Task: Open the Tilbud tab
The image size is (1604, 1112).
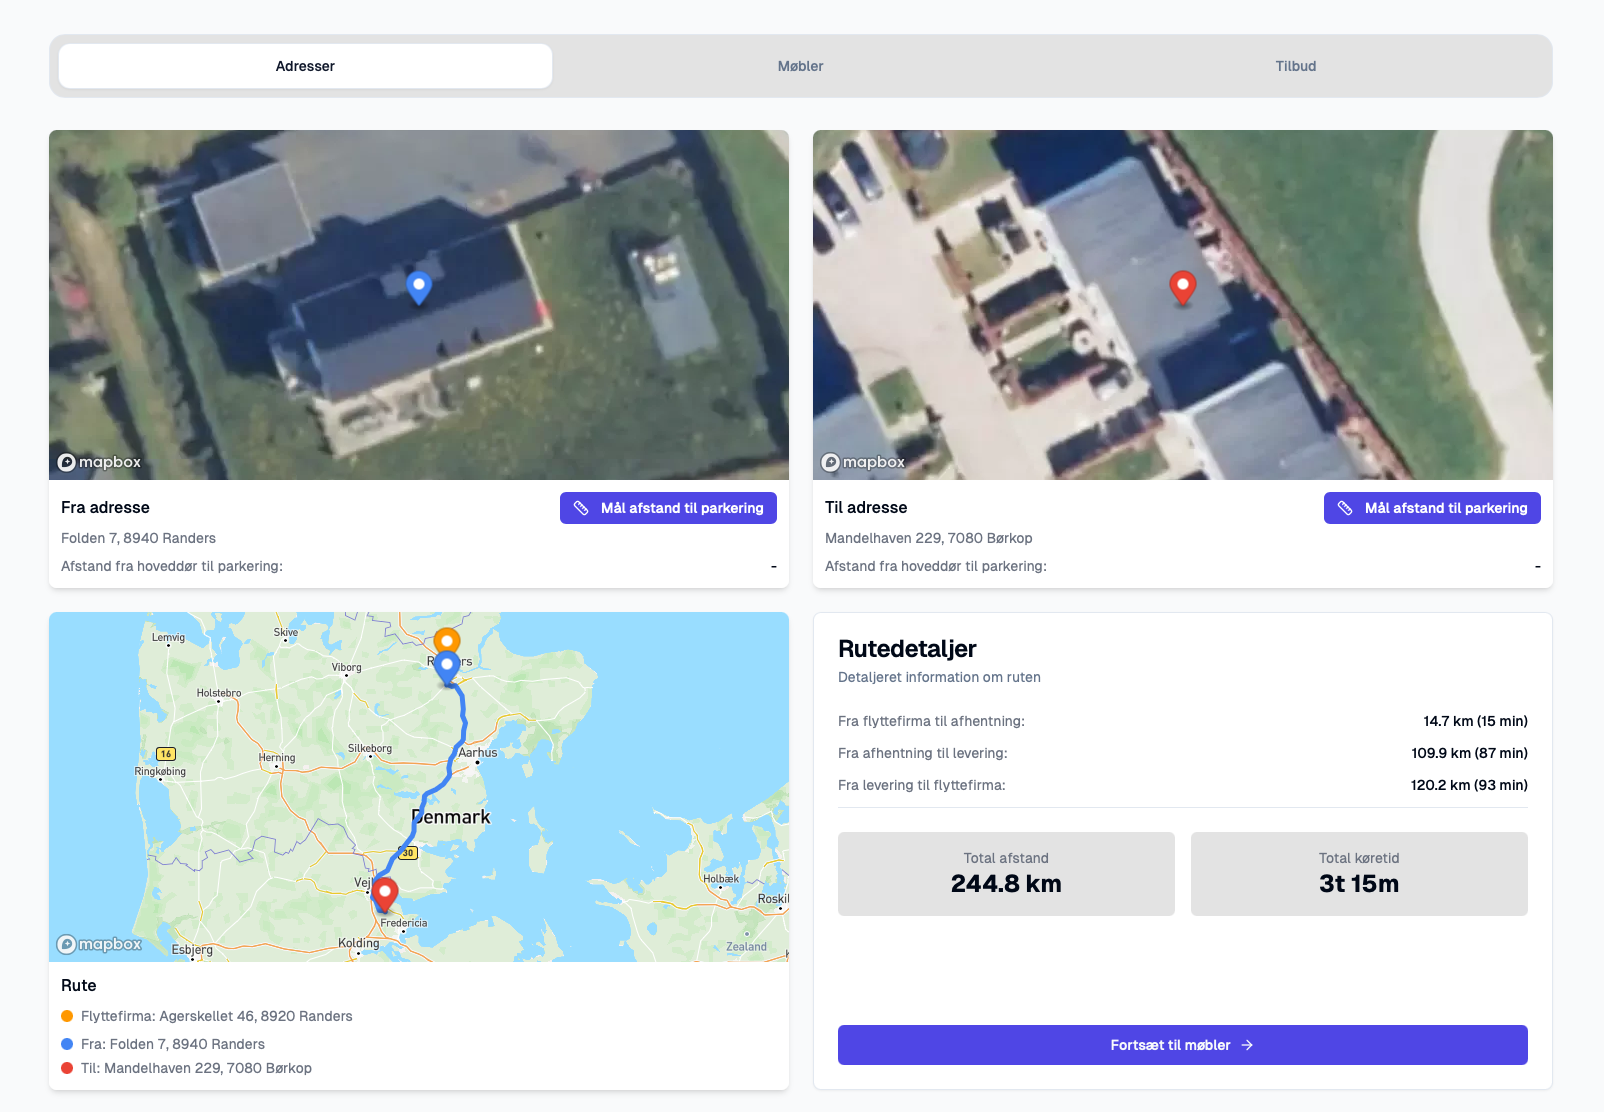Action: [1295, 66]
